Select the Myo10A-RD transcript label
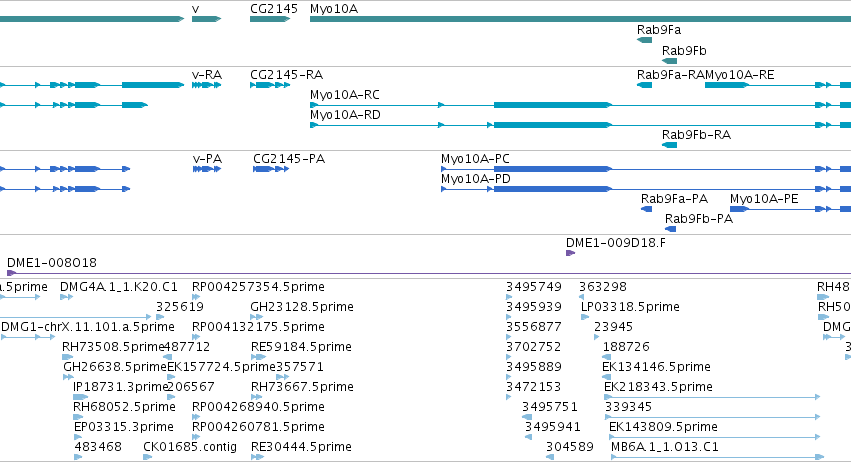Viewport: 851px width, 462px height. point(345,115)
